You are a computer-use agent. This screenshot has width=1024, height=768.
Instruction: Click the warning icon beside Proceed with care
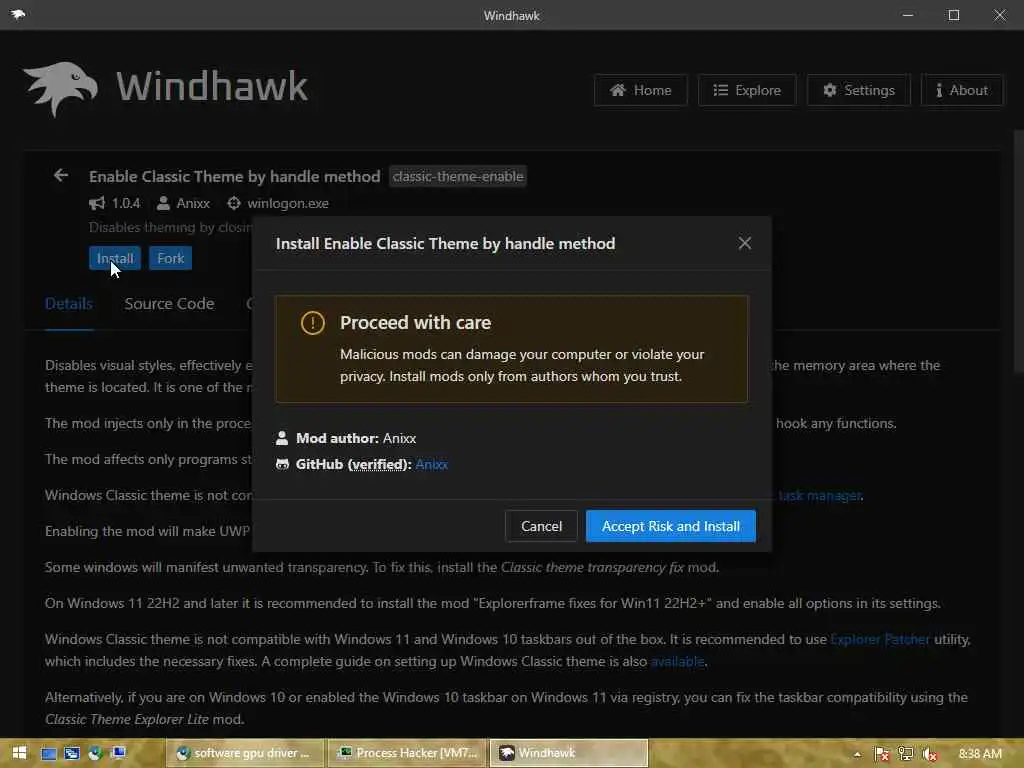(313, 323)
